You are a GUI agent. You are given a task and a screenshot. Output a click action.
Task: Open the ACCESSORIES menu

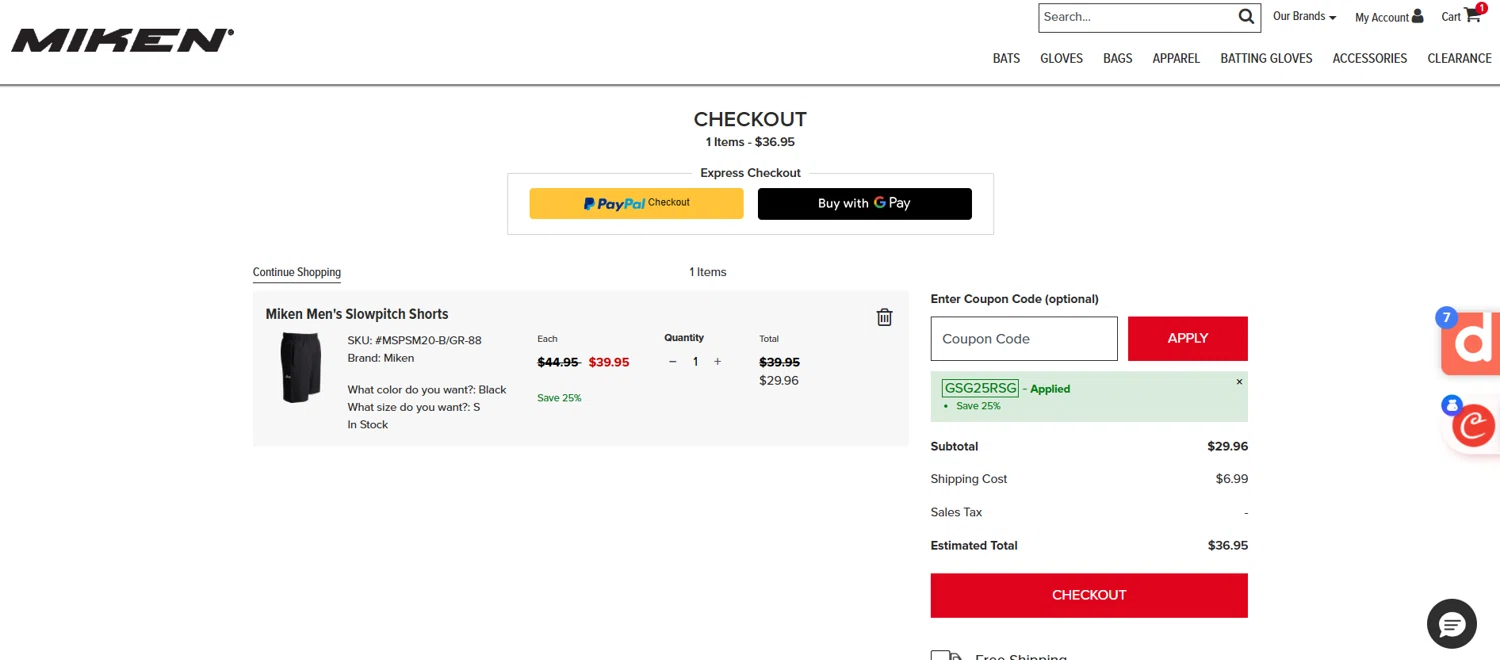pos(1369,58)
